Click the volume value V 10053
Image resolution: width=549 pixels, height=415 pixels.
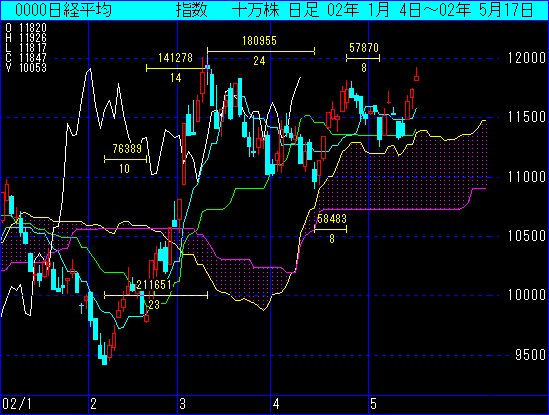pos(26,68)
